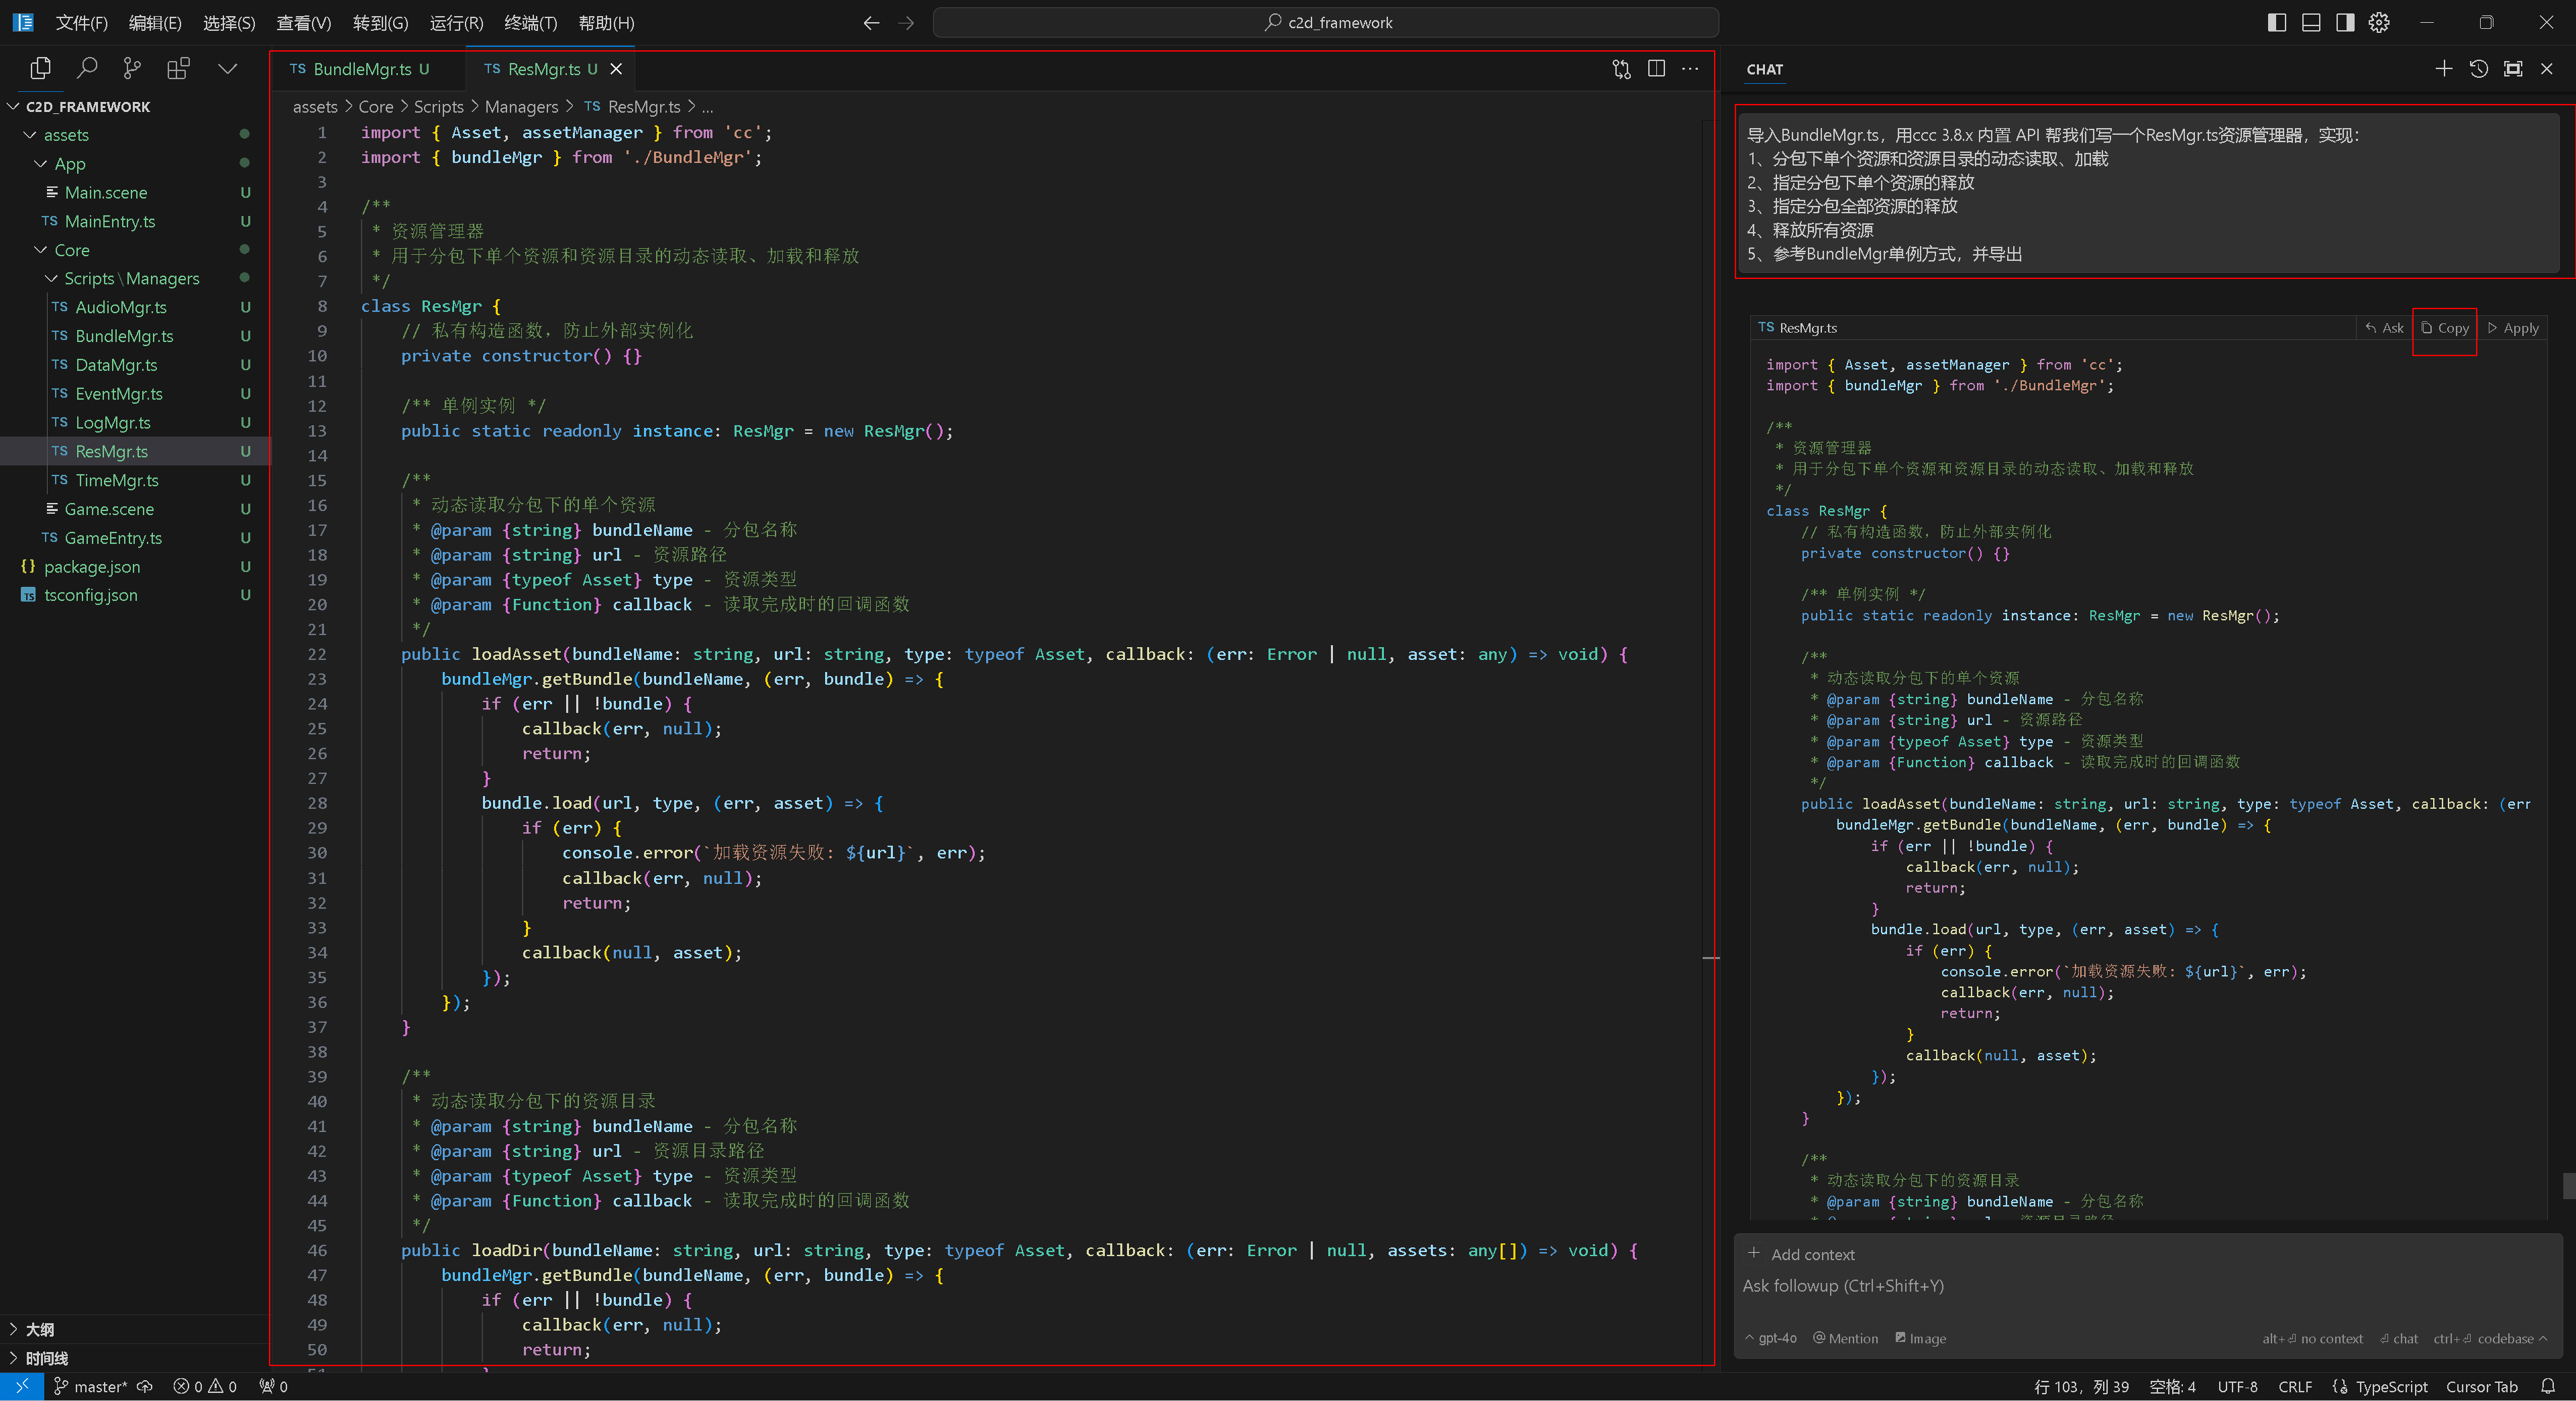
Task: Open changes compare icon in editor toolbar
Action: pyautogui.click(x=1621, y=69)
